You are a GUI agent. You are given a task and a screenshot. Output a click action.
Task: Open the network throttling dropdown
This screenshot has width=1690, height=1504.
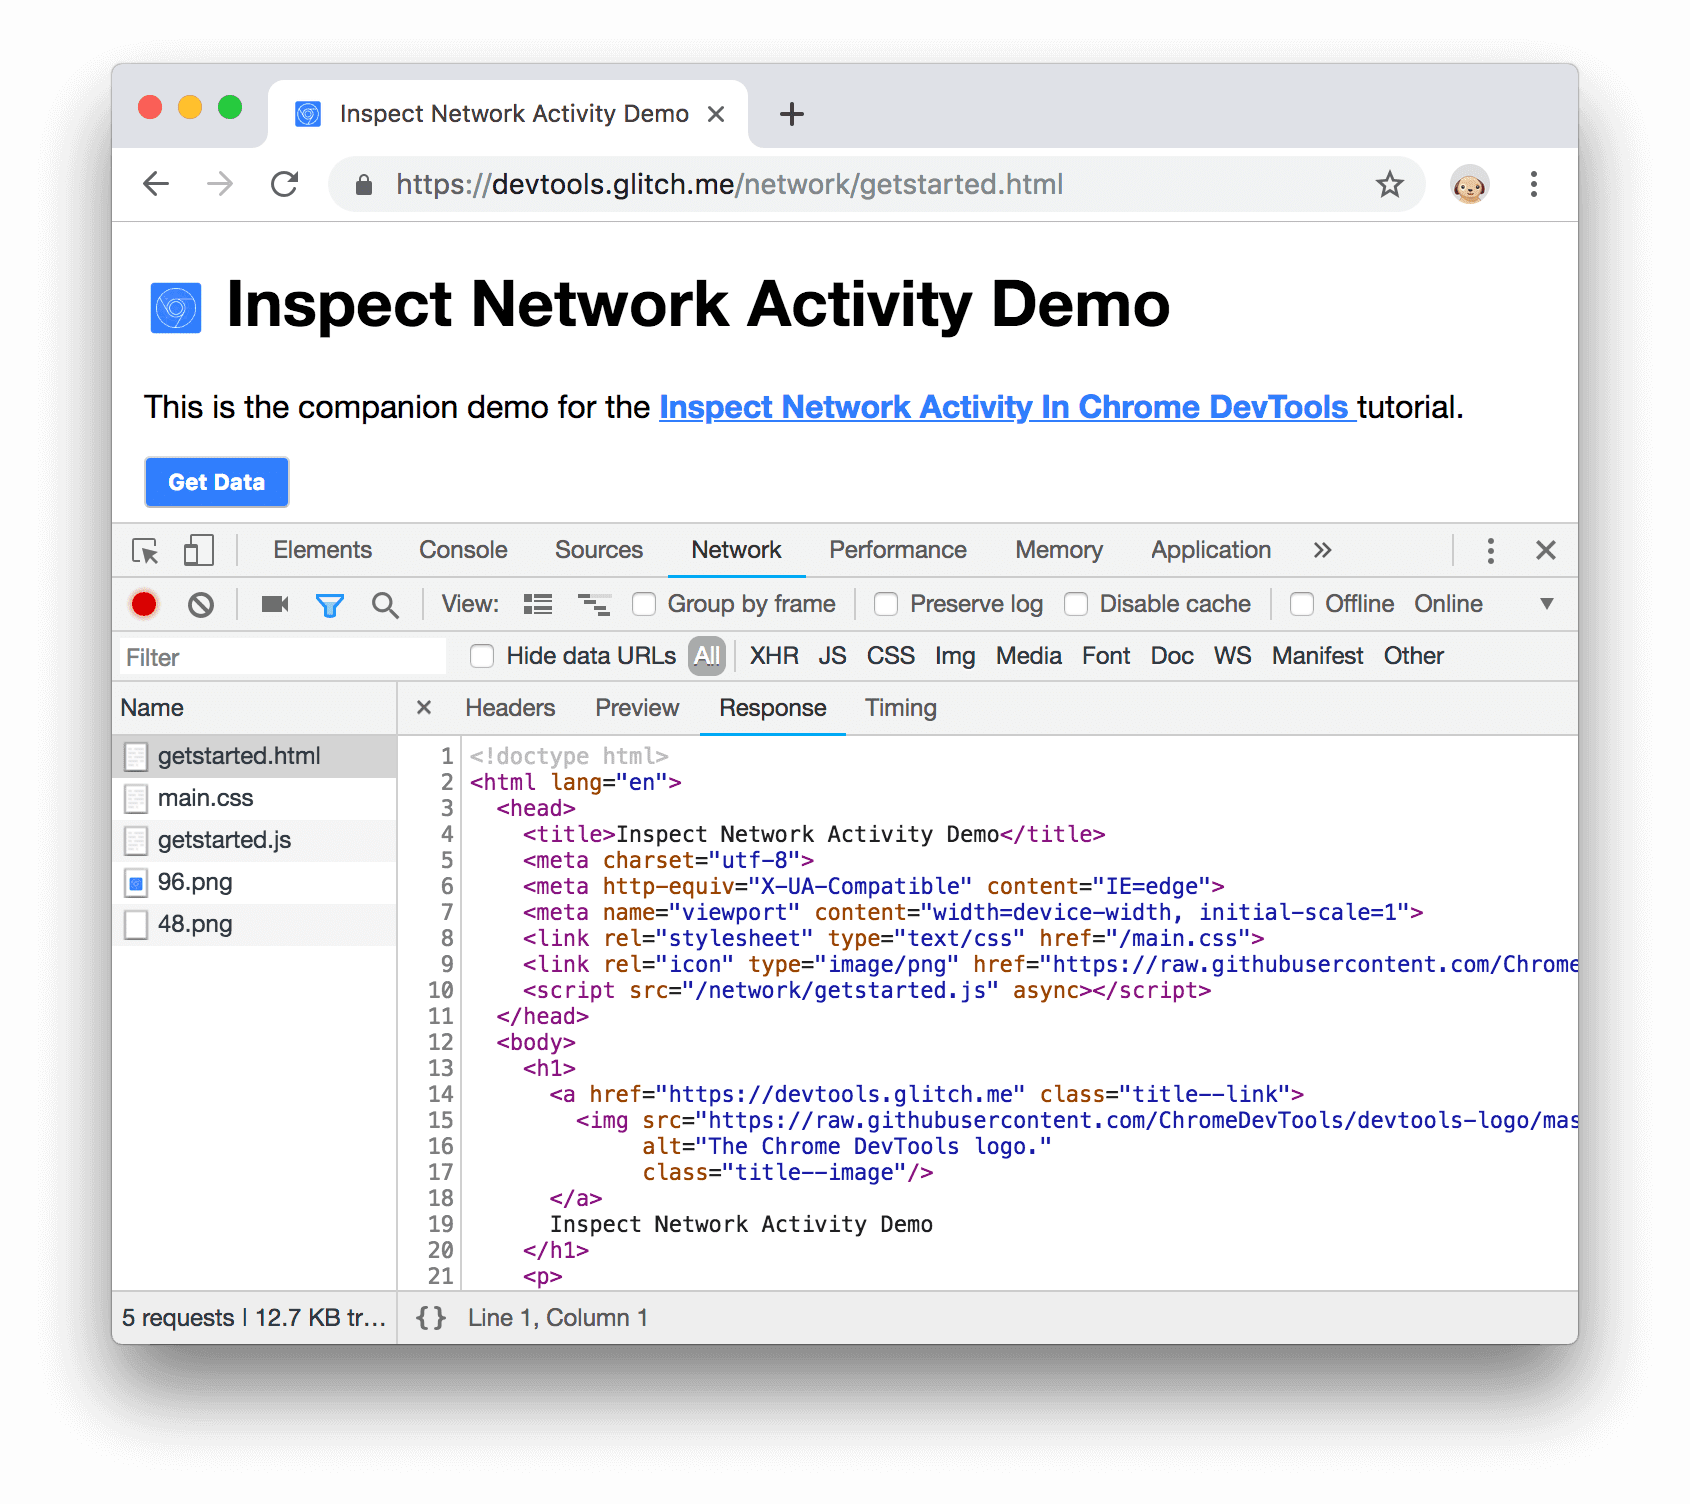pos(1547,604)
